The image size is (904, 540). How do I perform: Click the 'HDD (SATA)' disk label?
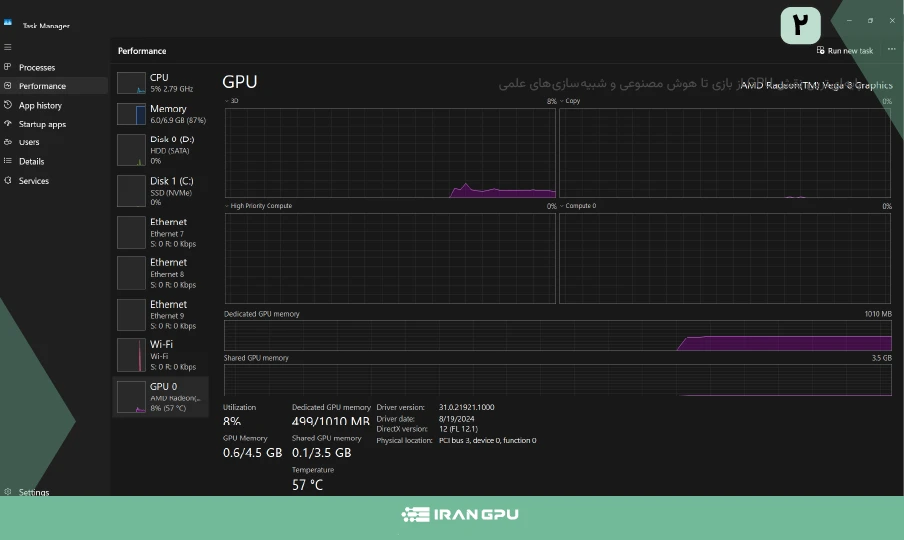(170, 151)
